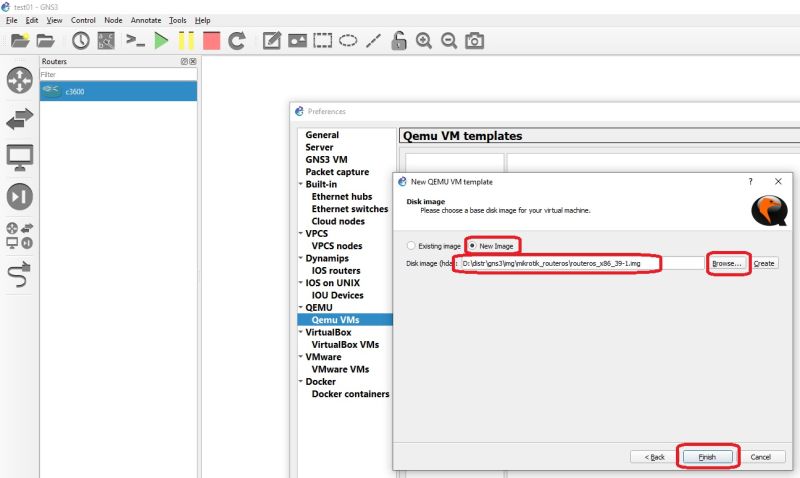Select GNS3 VM in Preferences tree
This screenshot has width=800, height=478.
point(327,159)
